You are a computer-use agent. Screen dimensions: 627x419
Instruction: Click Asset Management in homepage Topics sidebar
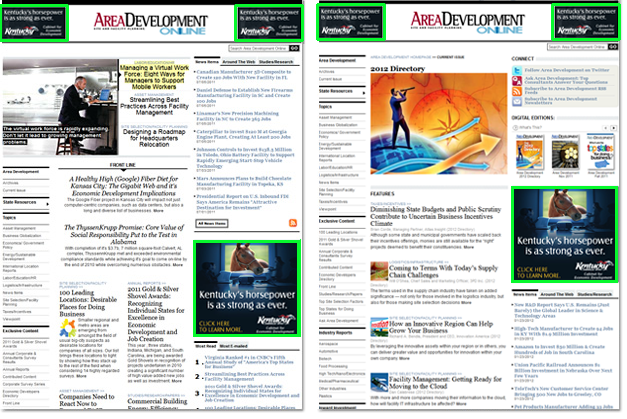pyautogui.click(x=19, y=228)
